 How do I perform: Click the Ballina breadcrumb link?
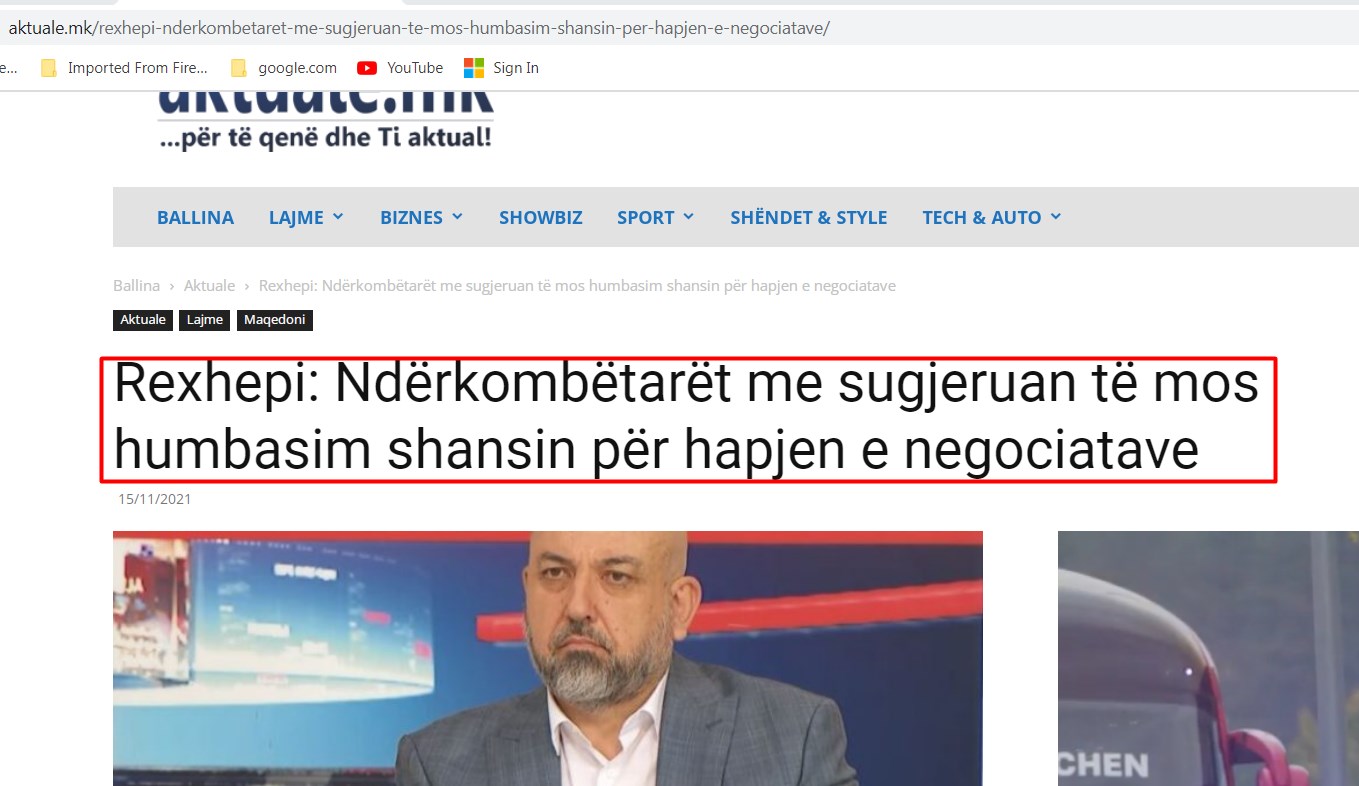(x=136, y=286)
